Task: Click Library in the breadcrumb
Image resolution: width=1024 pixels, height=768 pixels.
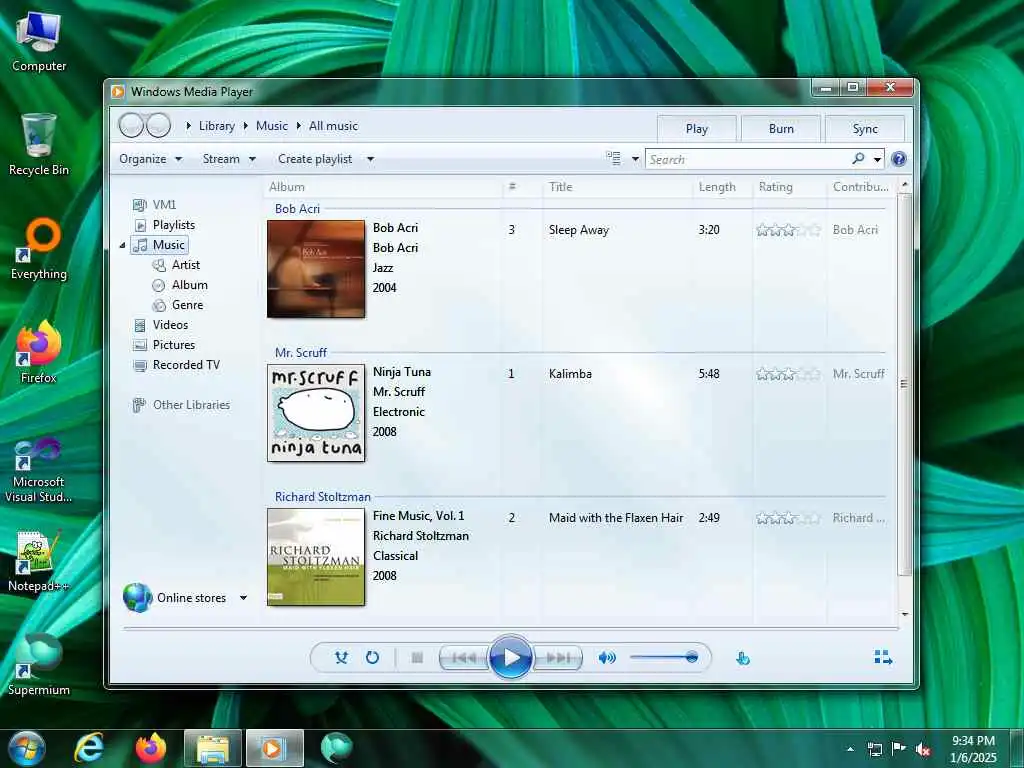Action: (x=217, y=126)
